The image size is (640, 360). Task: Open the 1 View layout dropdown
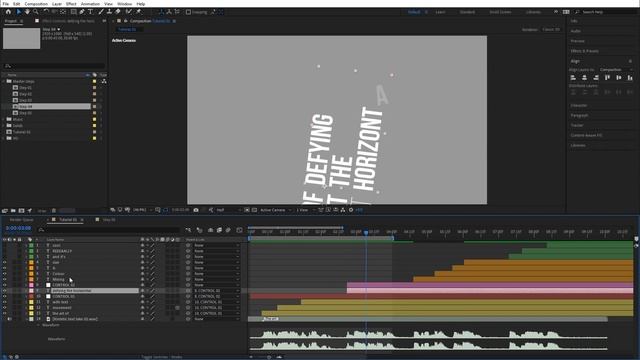tap(304, 210)
